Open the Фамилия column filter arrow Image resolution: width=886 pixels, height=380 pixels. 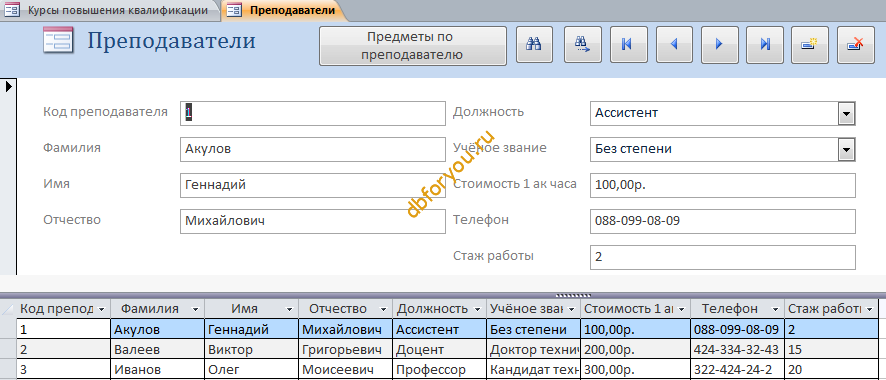pos(196,309)
